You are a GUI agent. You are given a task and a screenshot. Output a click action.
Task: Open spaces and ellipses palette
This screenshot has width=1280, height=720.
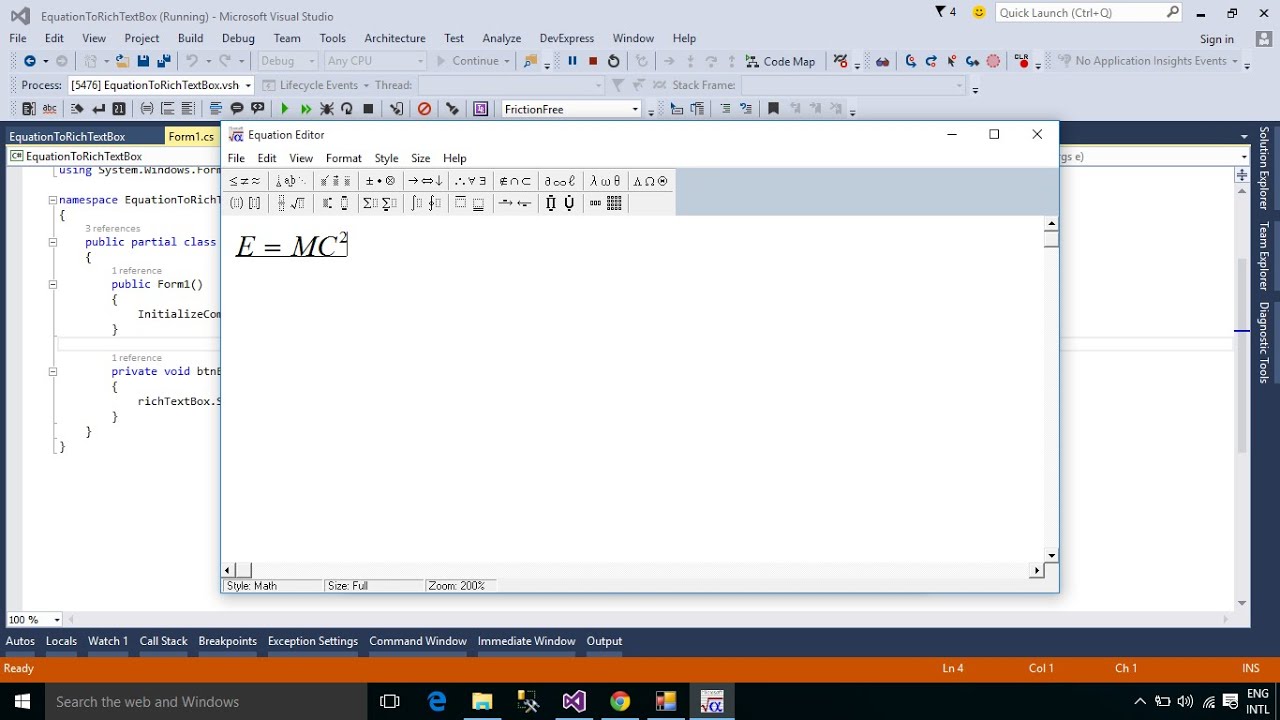click(x=291, y=181)
